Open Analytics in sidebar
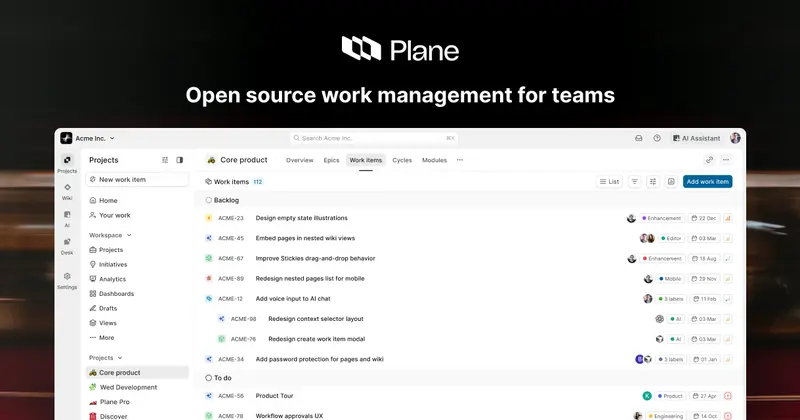This screenshot has height=420, width=800. click(137, 279)
